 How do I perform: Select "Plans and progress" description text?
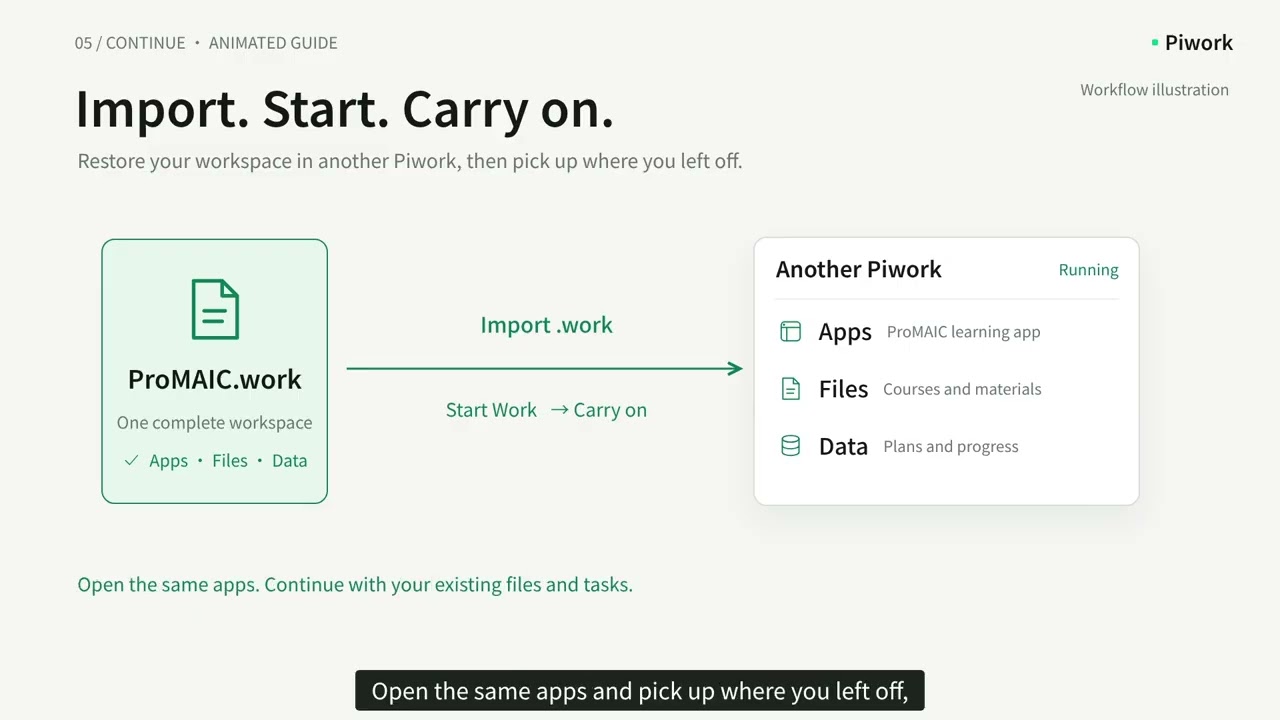[951, 447]
